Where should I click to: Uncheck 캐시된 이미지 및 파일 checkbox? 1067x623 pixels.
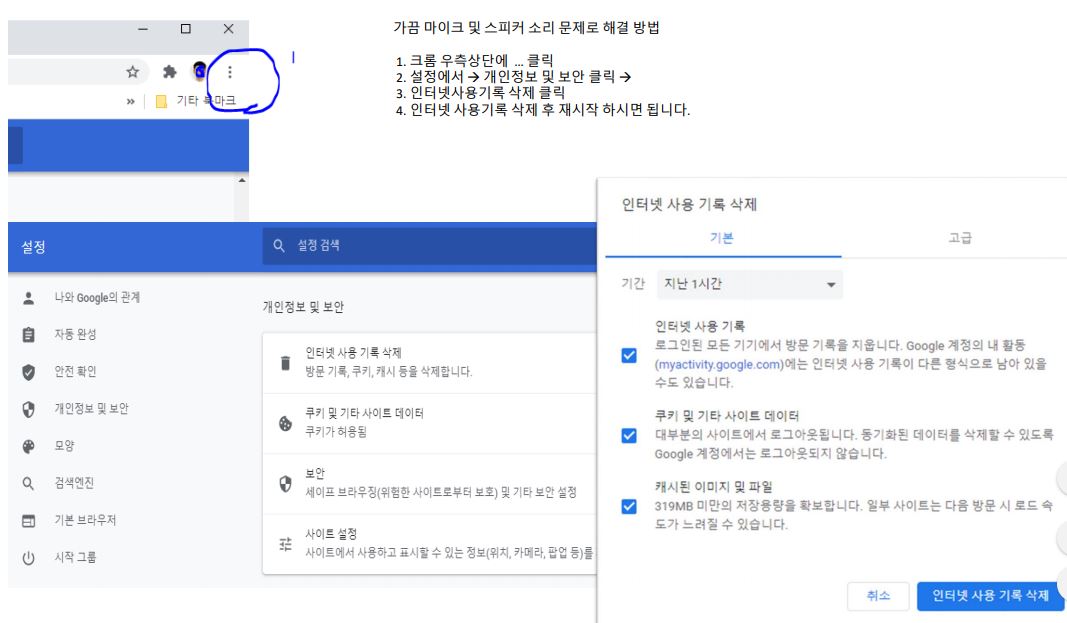(x=628, y=506)
